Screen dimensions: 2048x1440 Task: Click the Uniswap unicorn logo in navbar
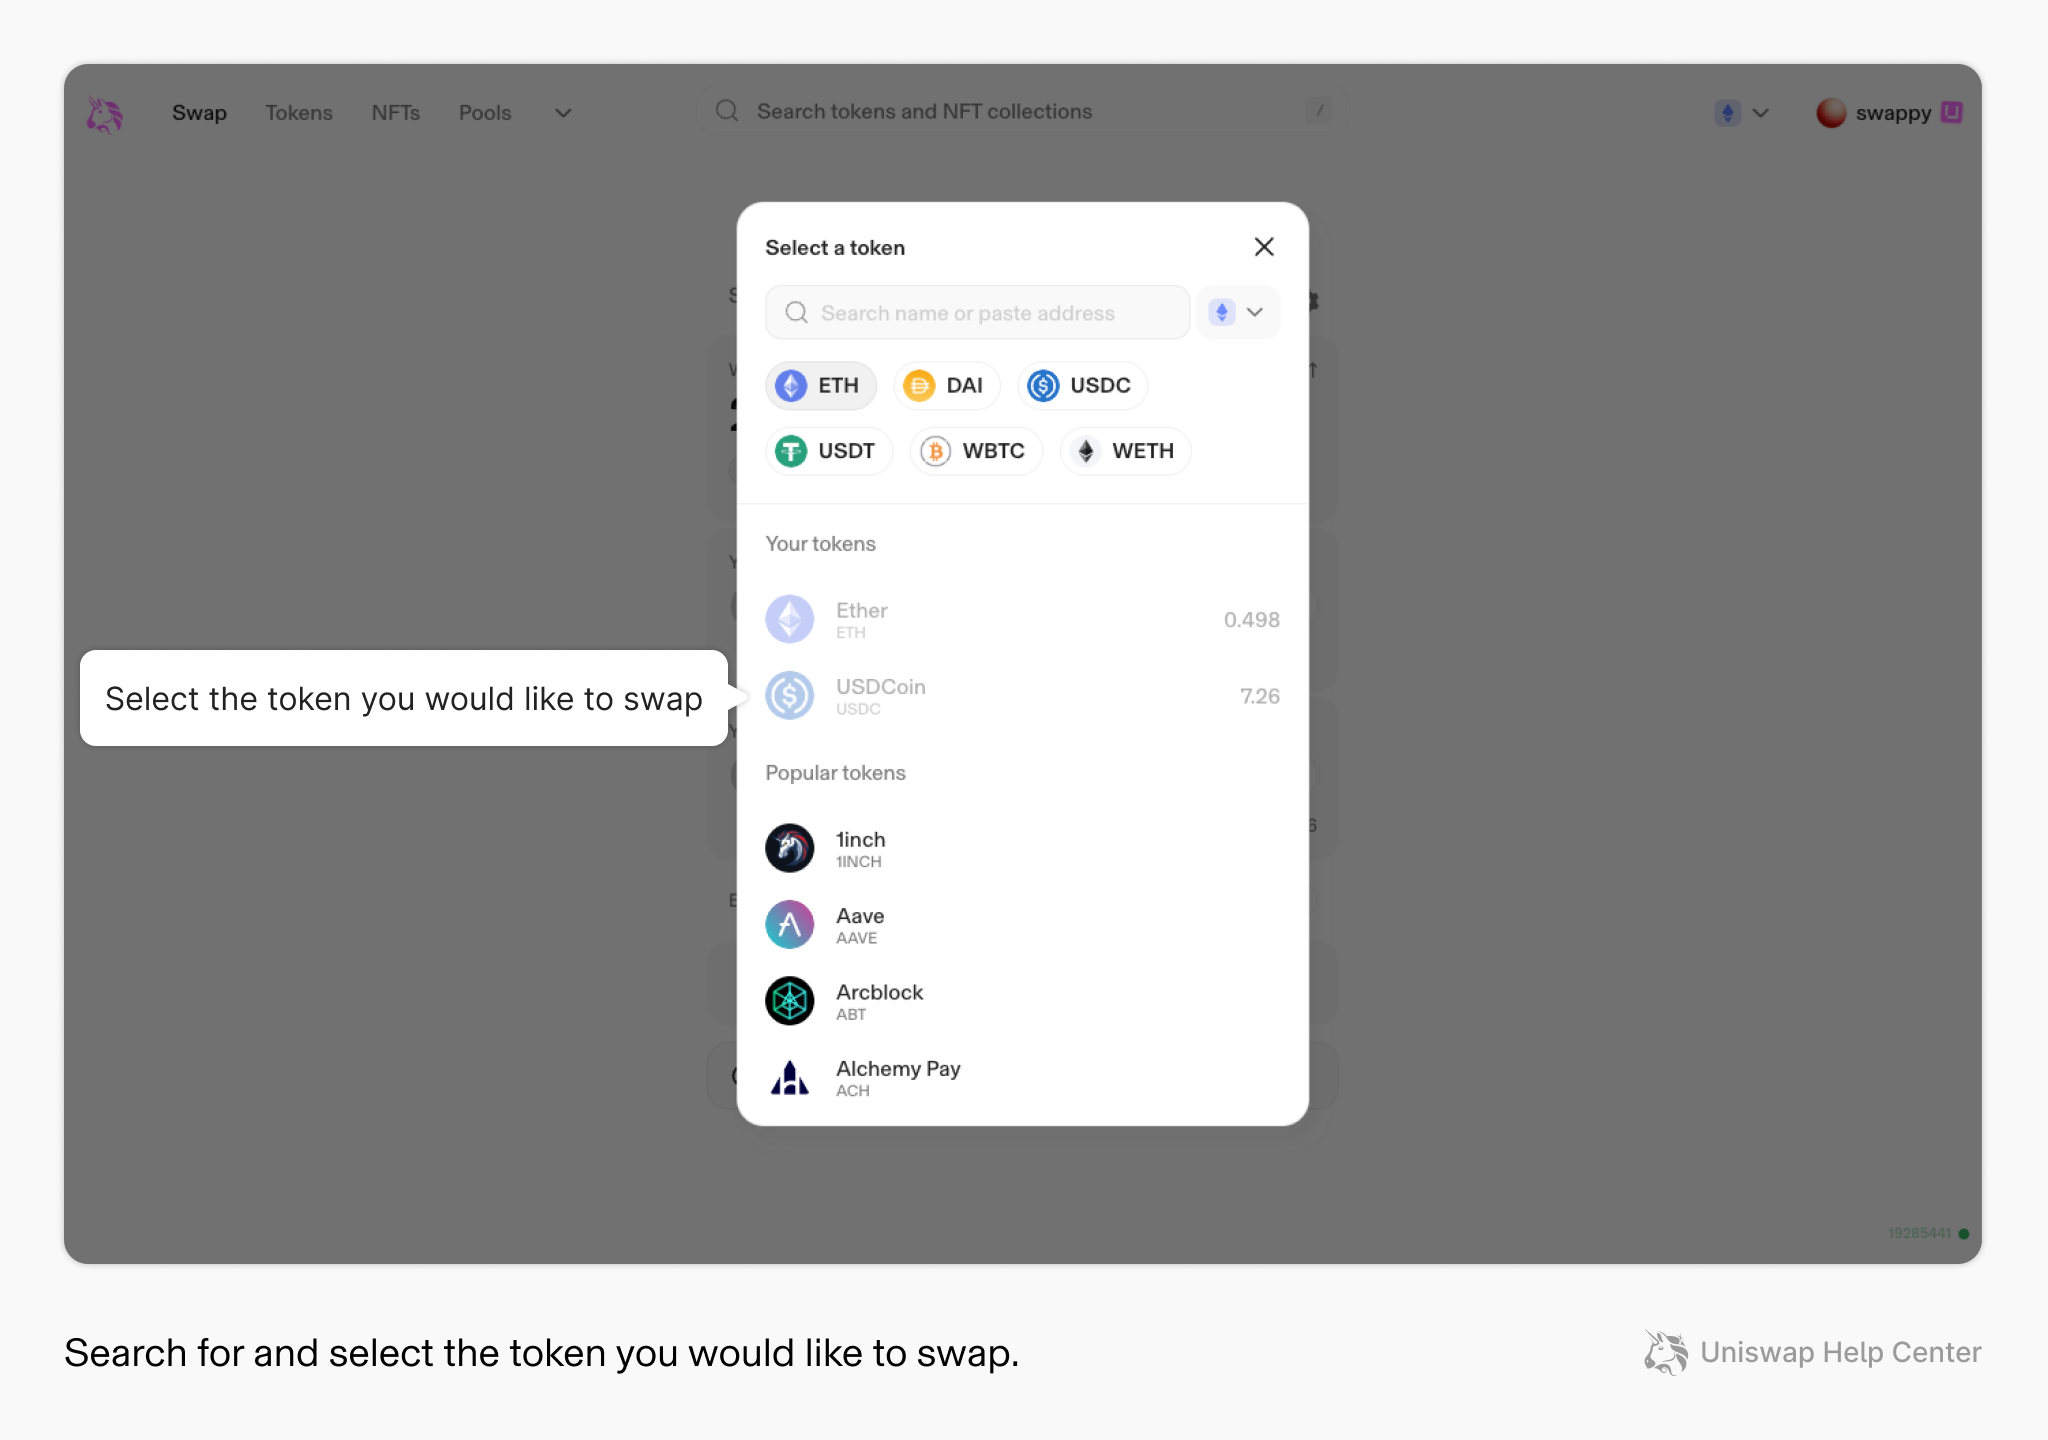click(104, 114)
